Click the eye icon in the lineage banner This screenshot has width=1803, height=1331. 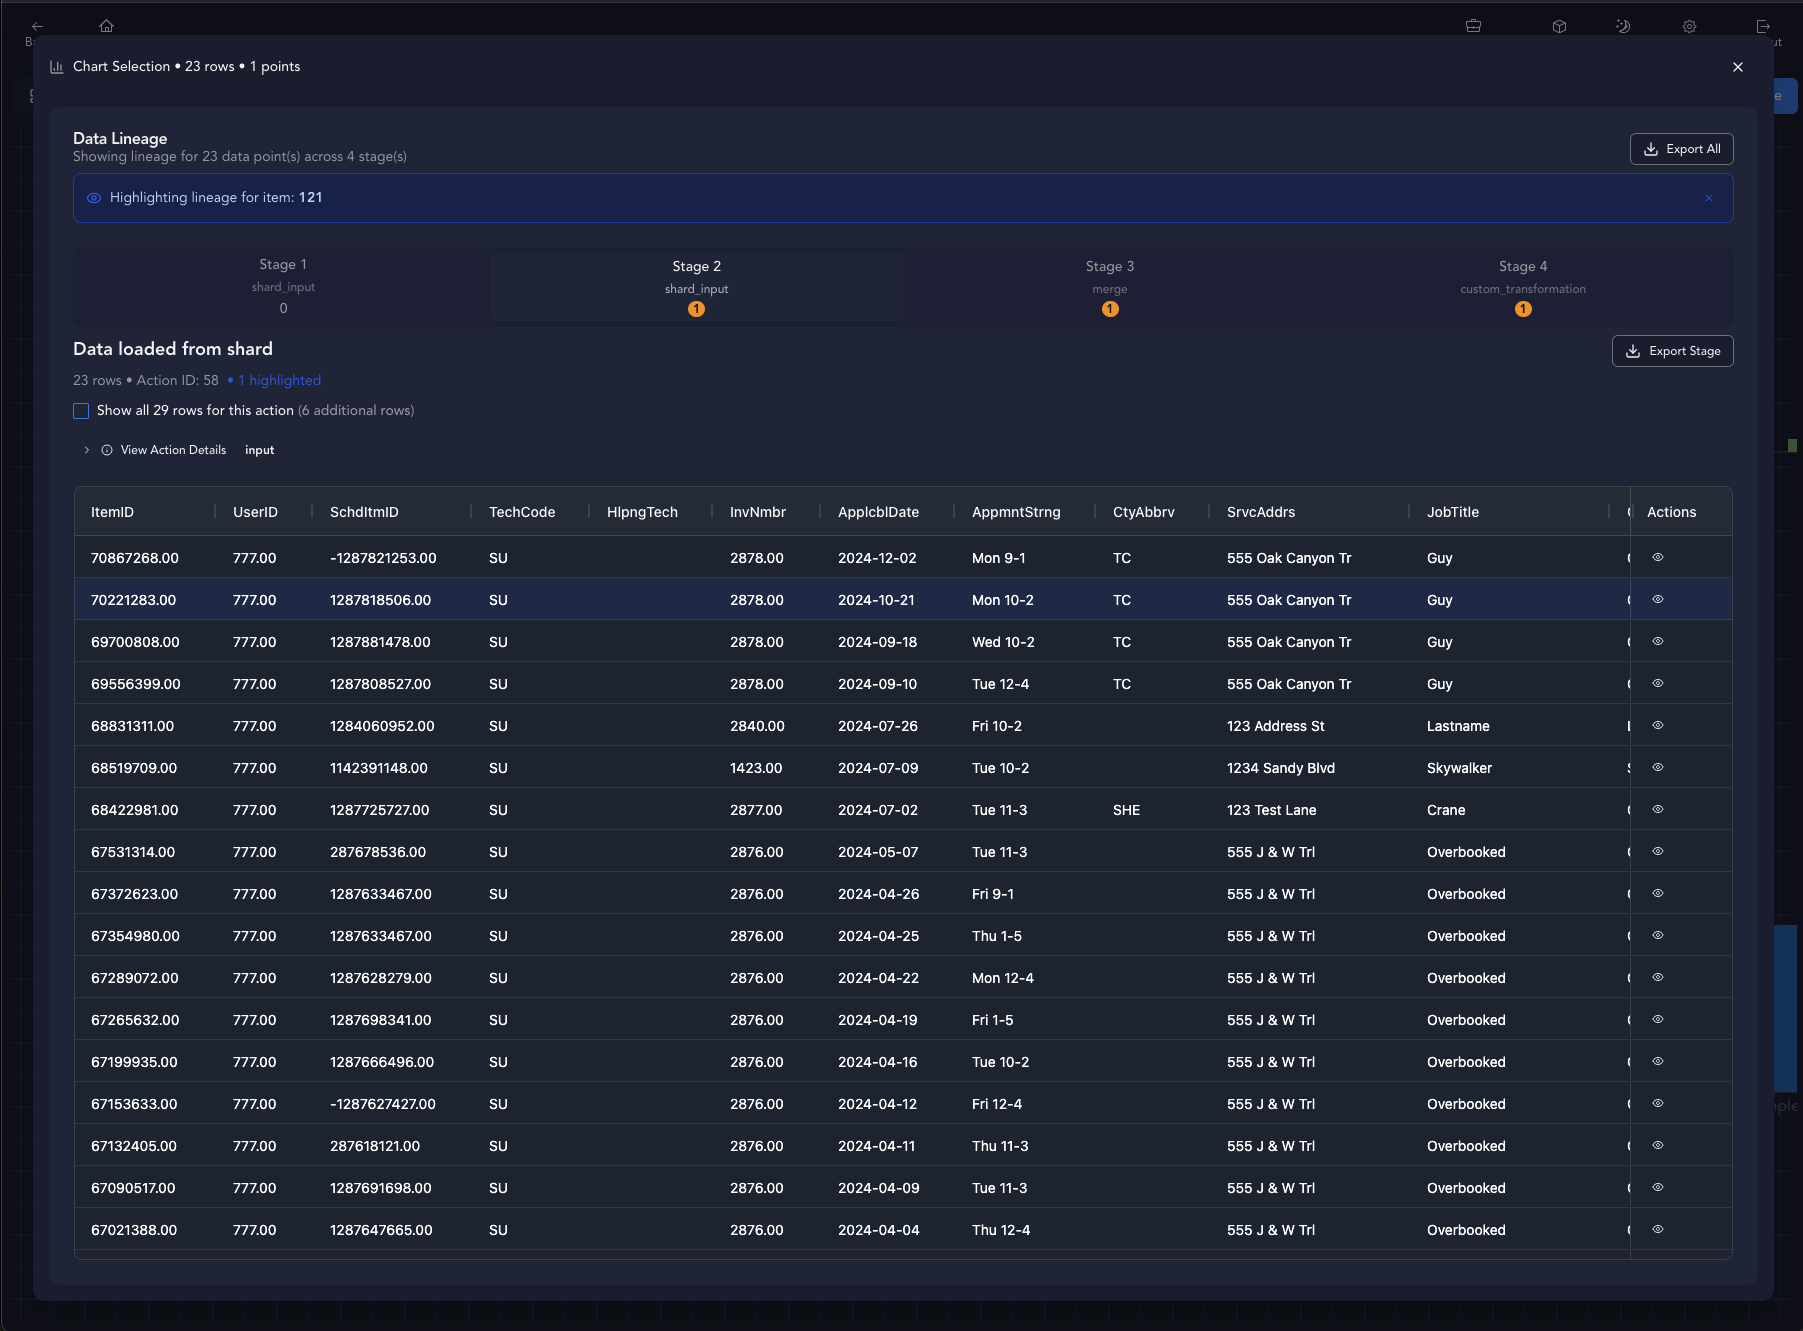(93, 198)
